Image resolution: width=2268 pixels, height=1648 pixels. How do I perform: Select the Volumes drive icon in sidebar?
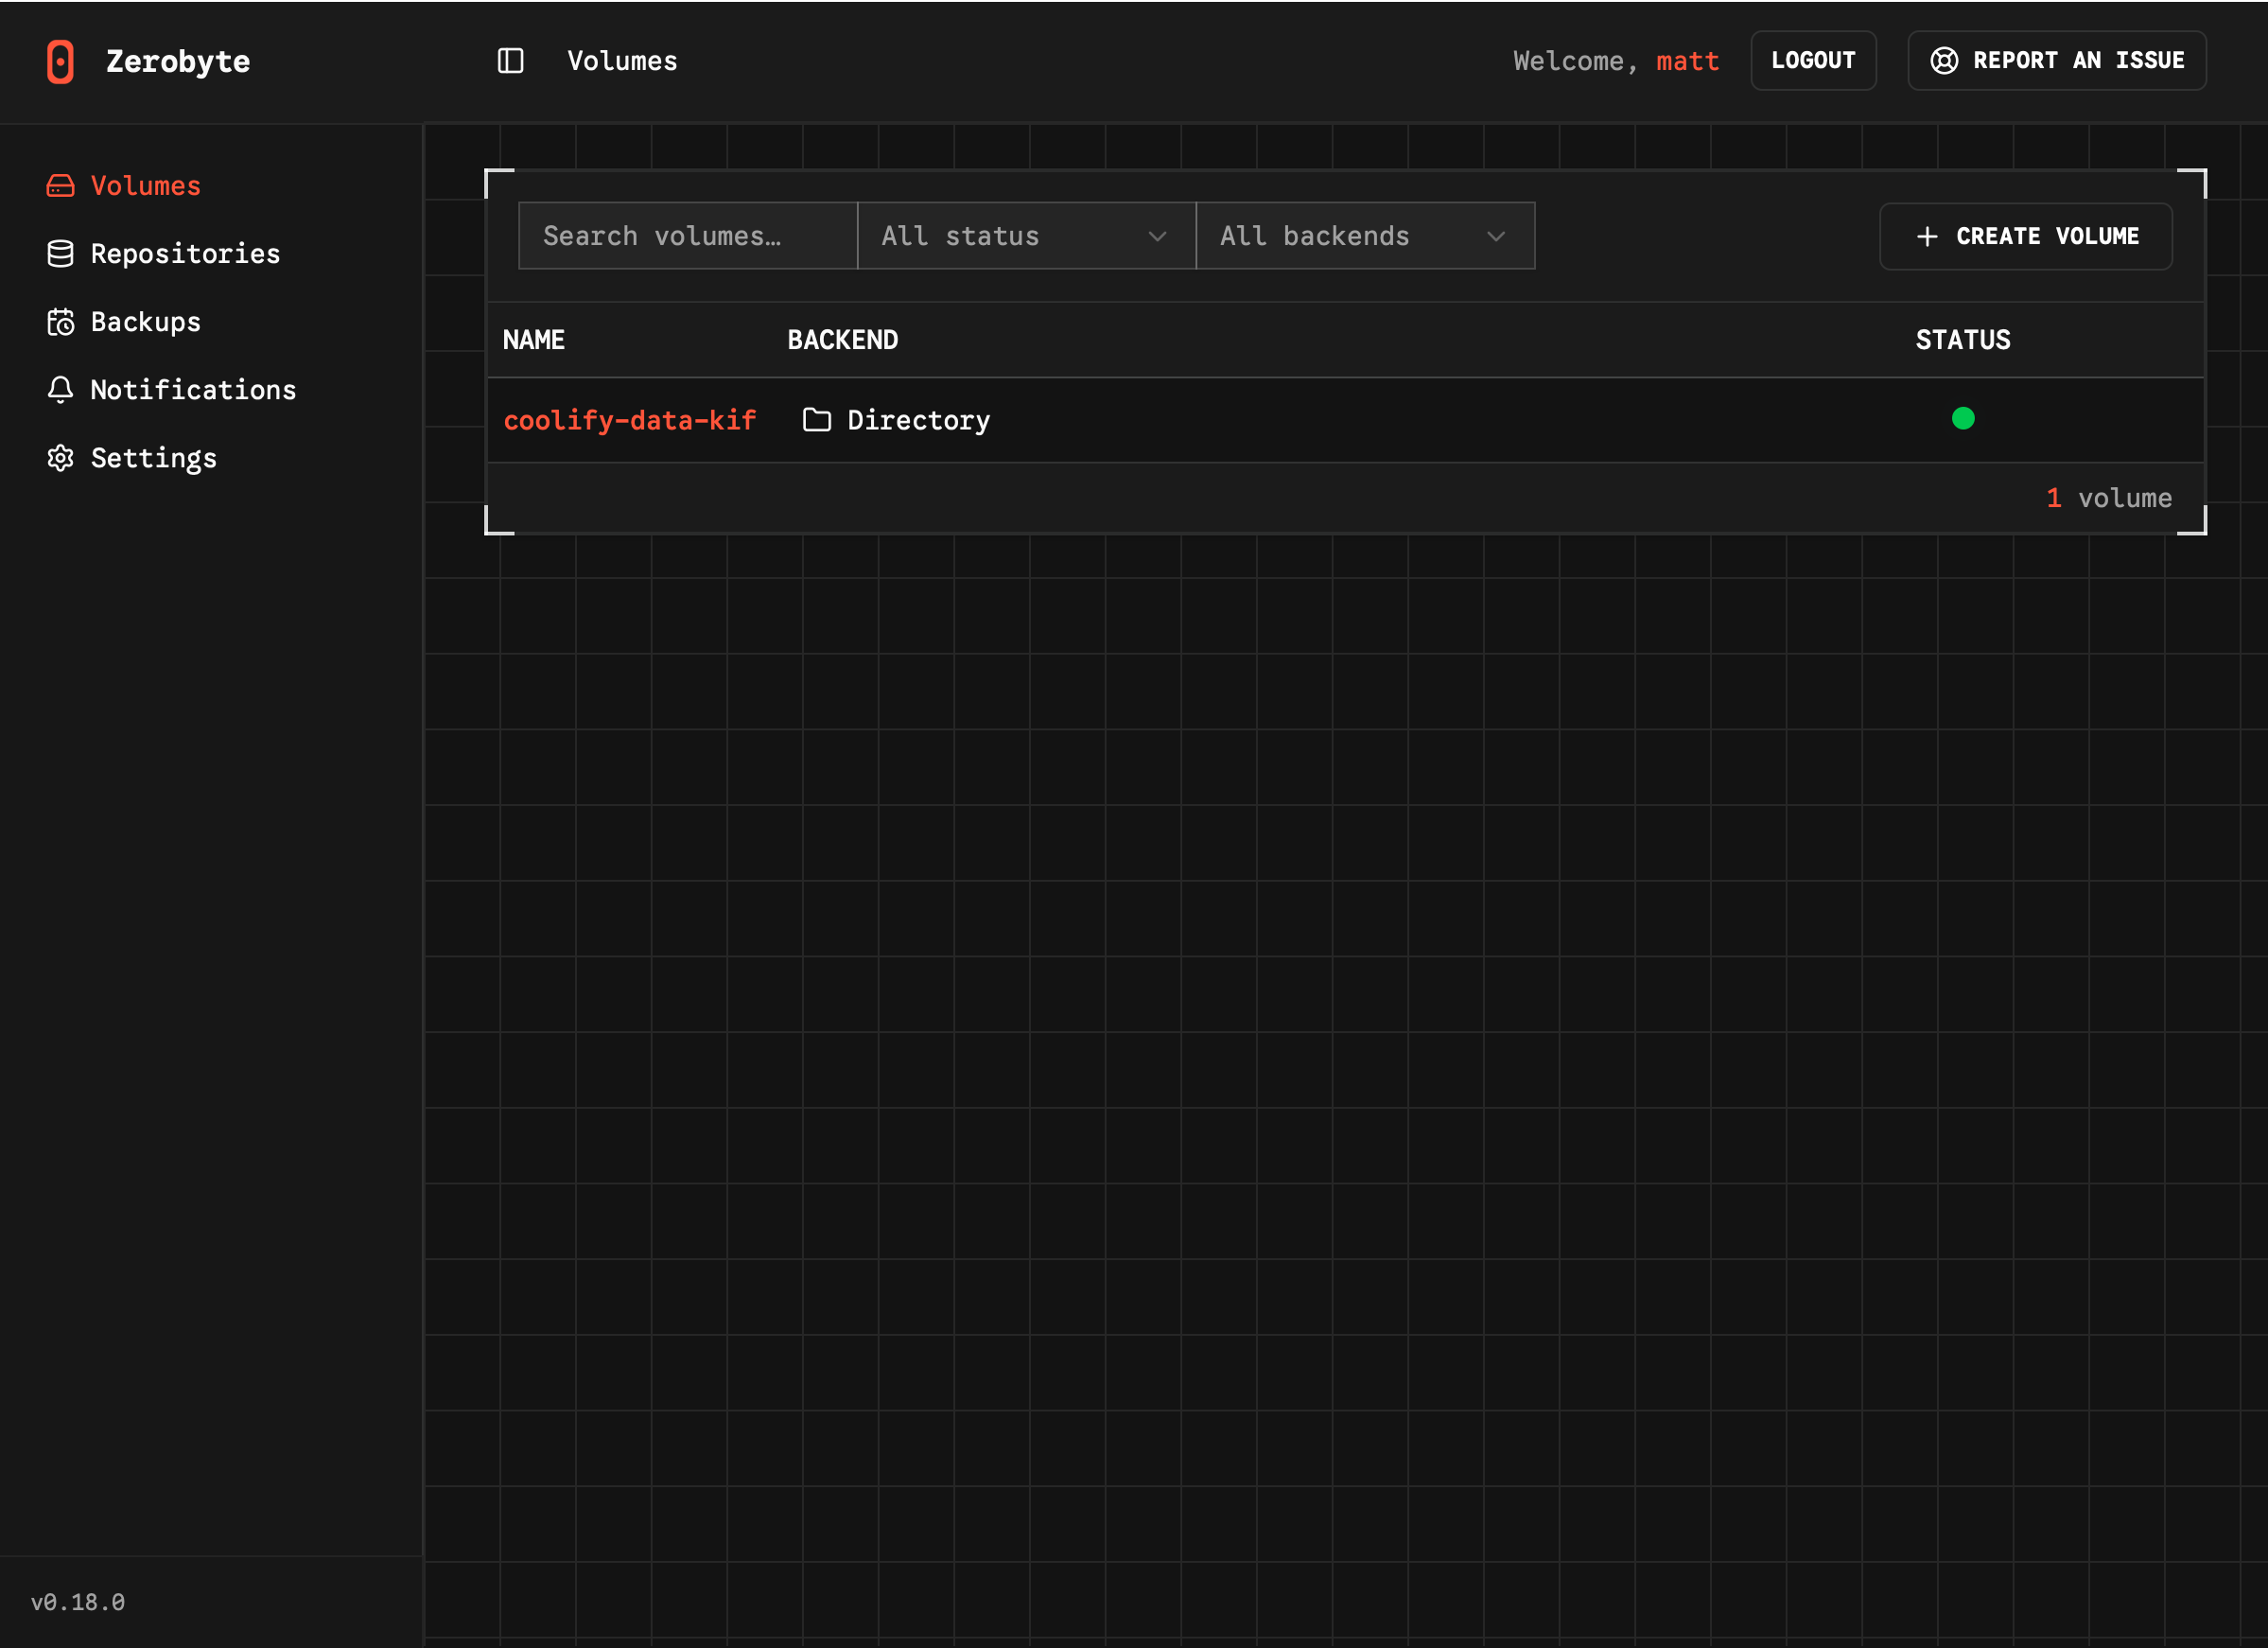[61, 185]
